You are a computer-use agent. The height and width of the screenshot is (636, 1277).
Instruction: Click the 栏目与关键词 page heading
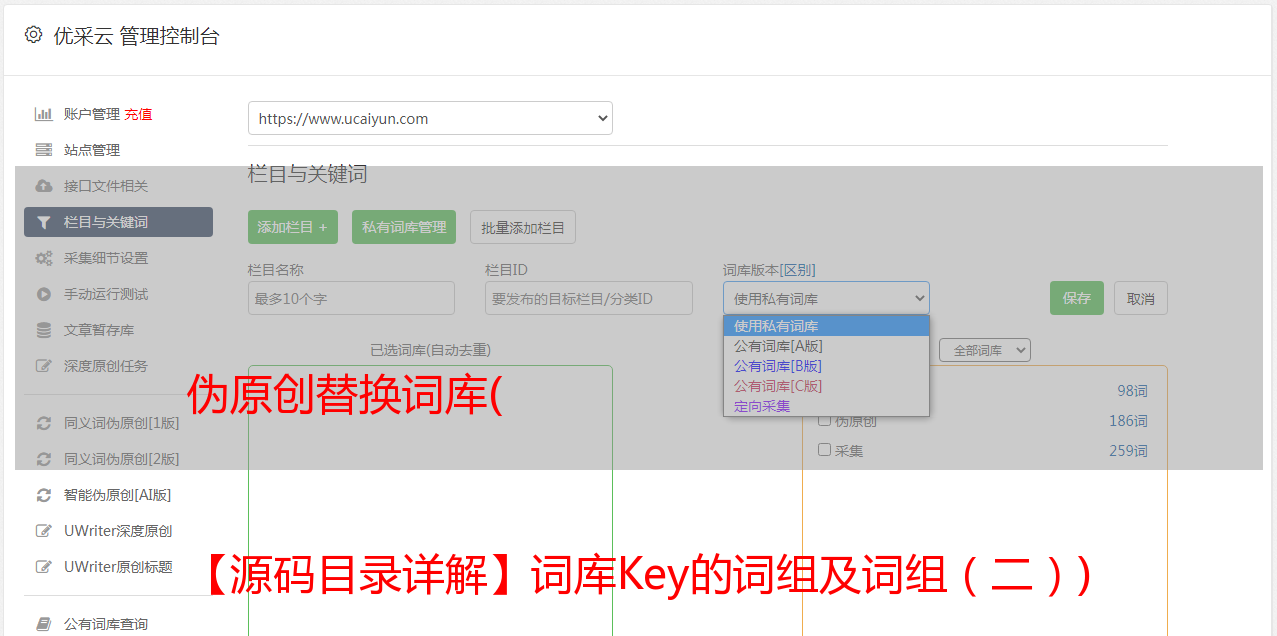(x=308, y=174)
